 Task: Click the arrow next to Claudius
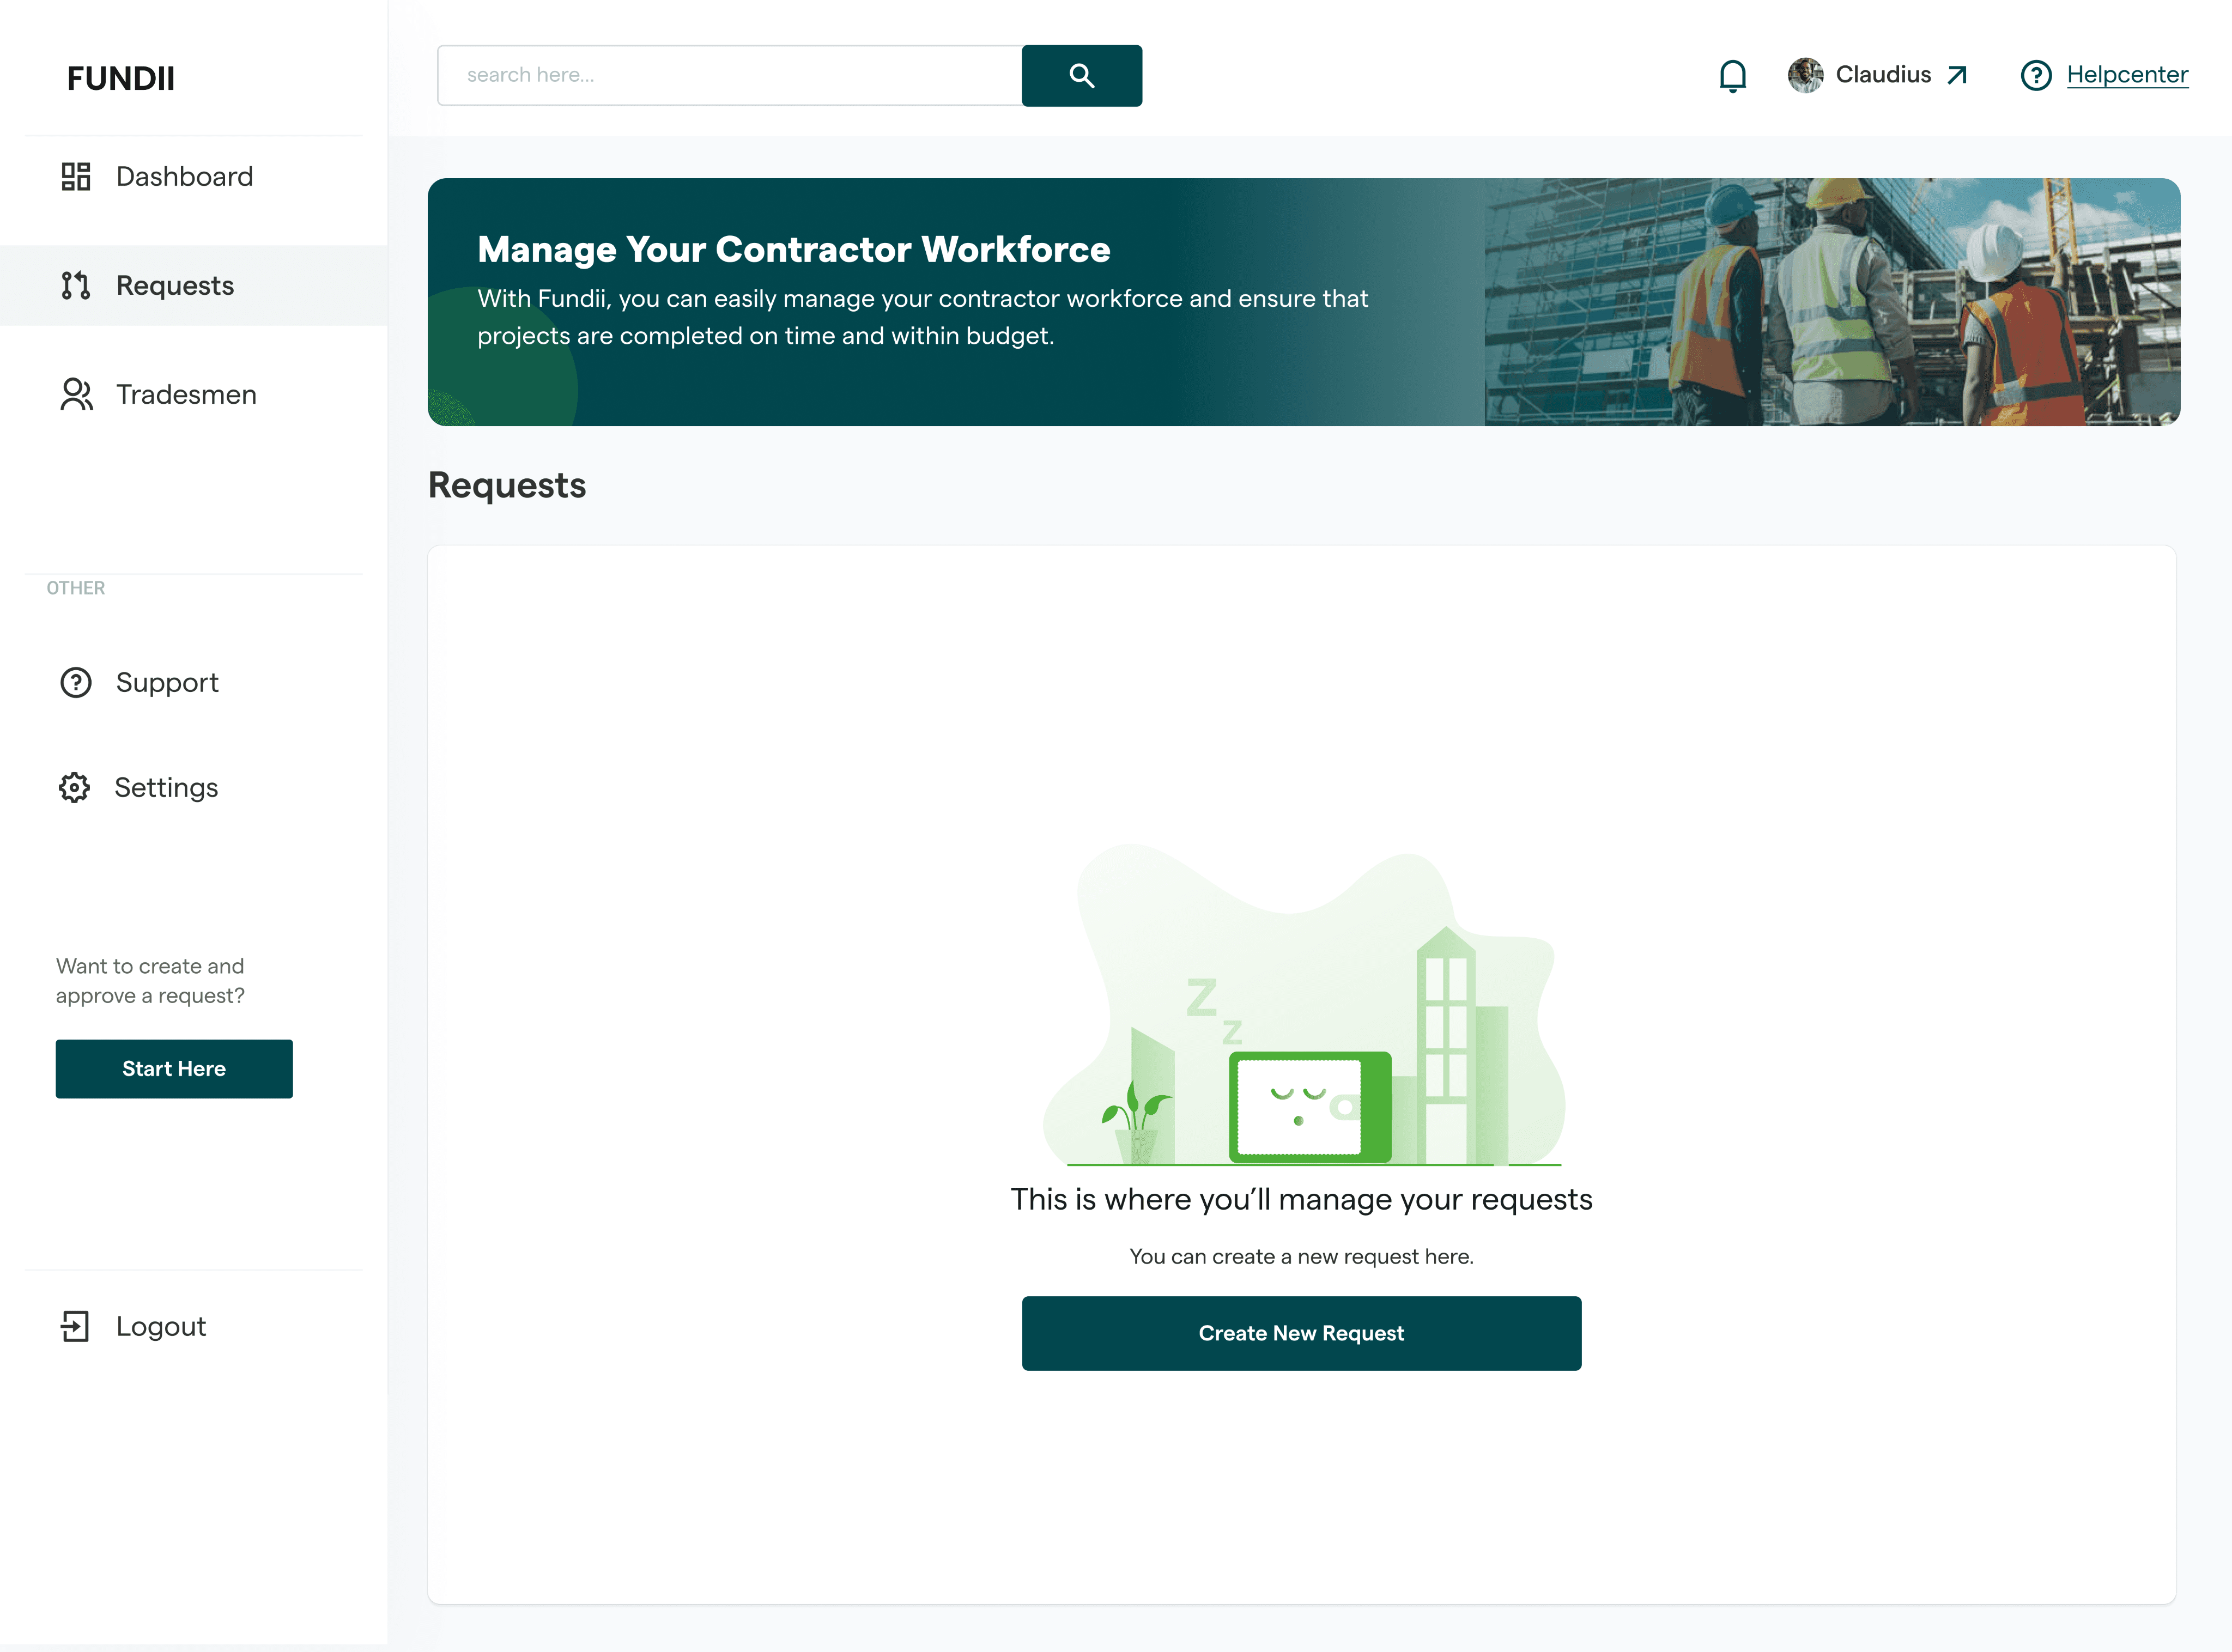tap(1957, 75)
